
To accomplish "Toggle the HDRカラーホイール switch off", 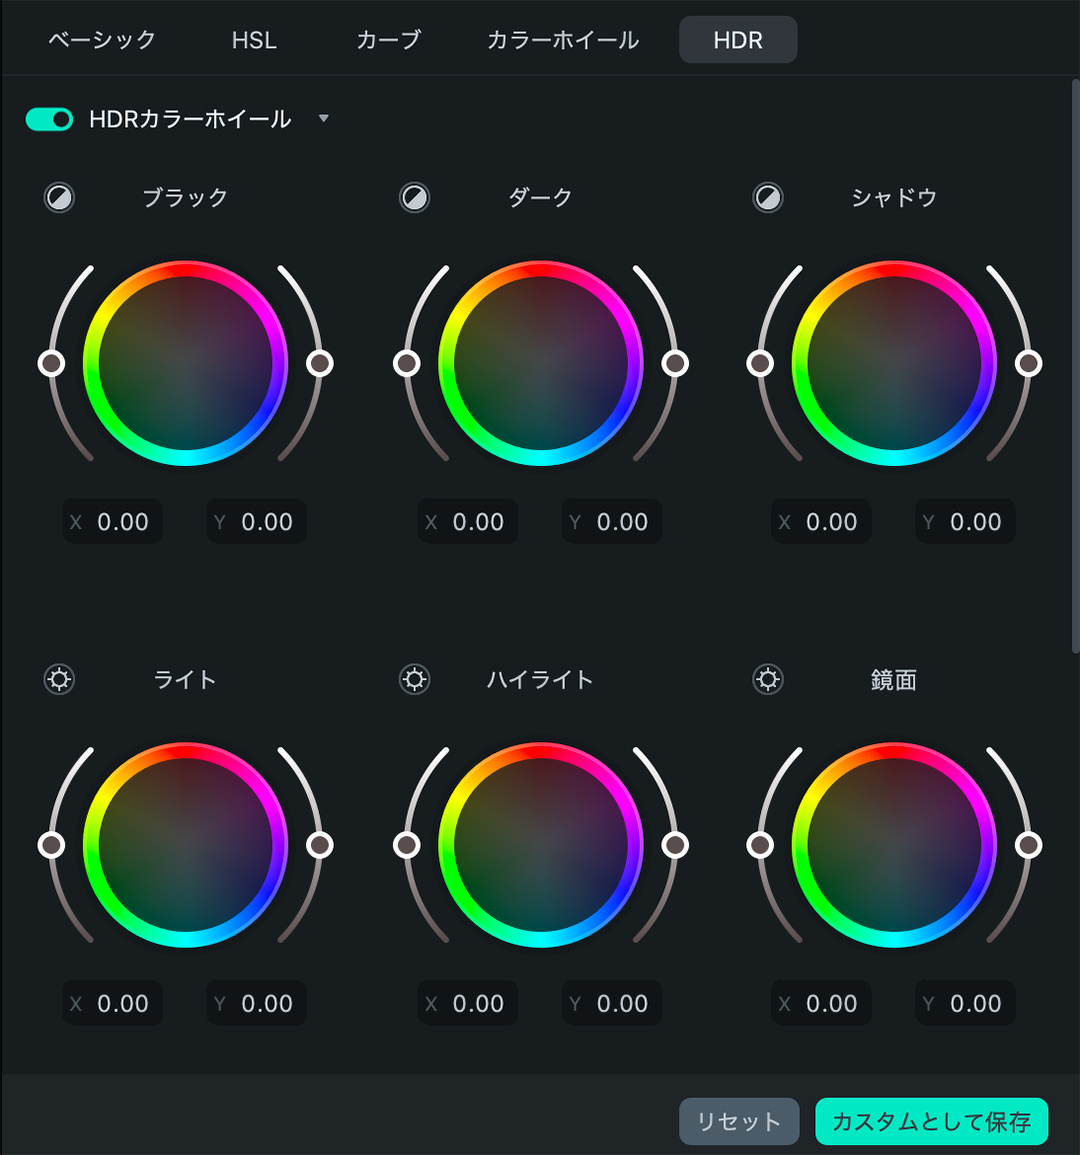I will tap(49, 119).
